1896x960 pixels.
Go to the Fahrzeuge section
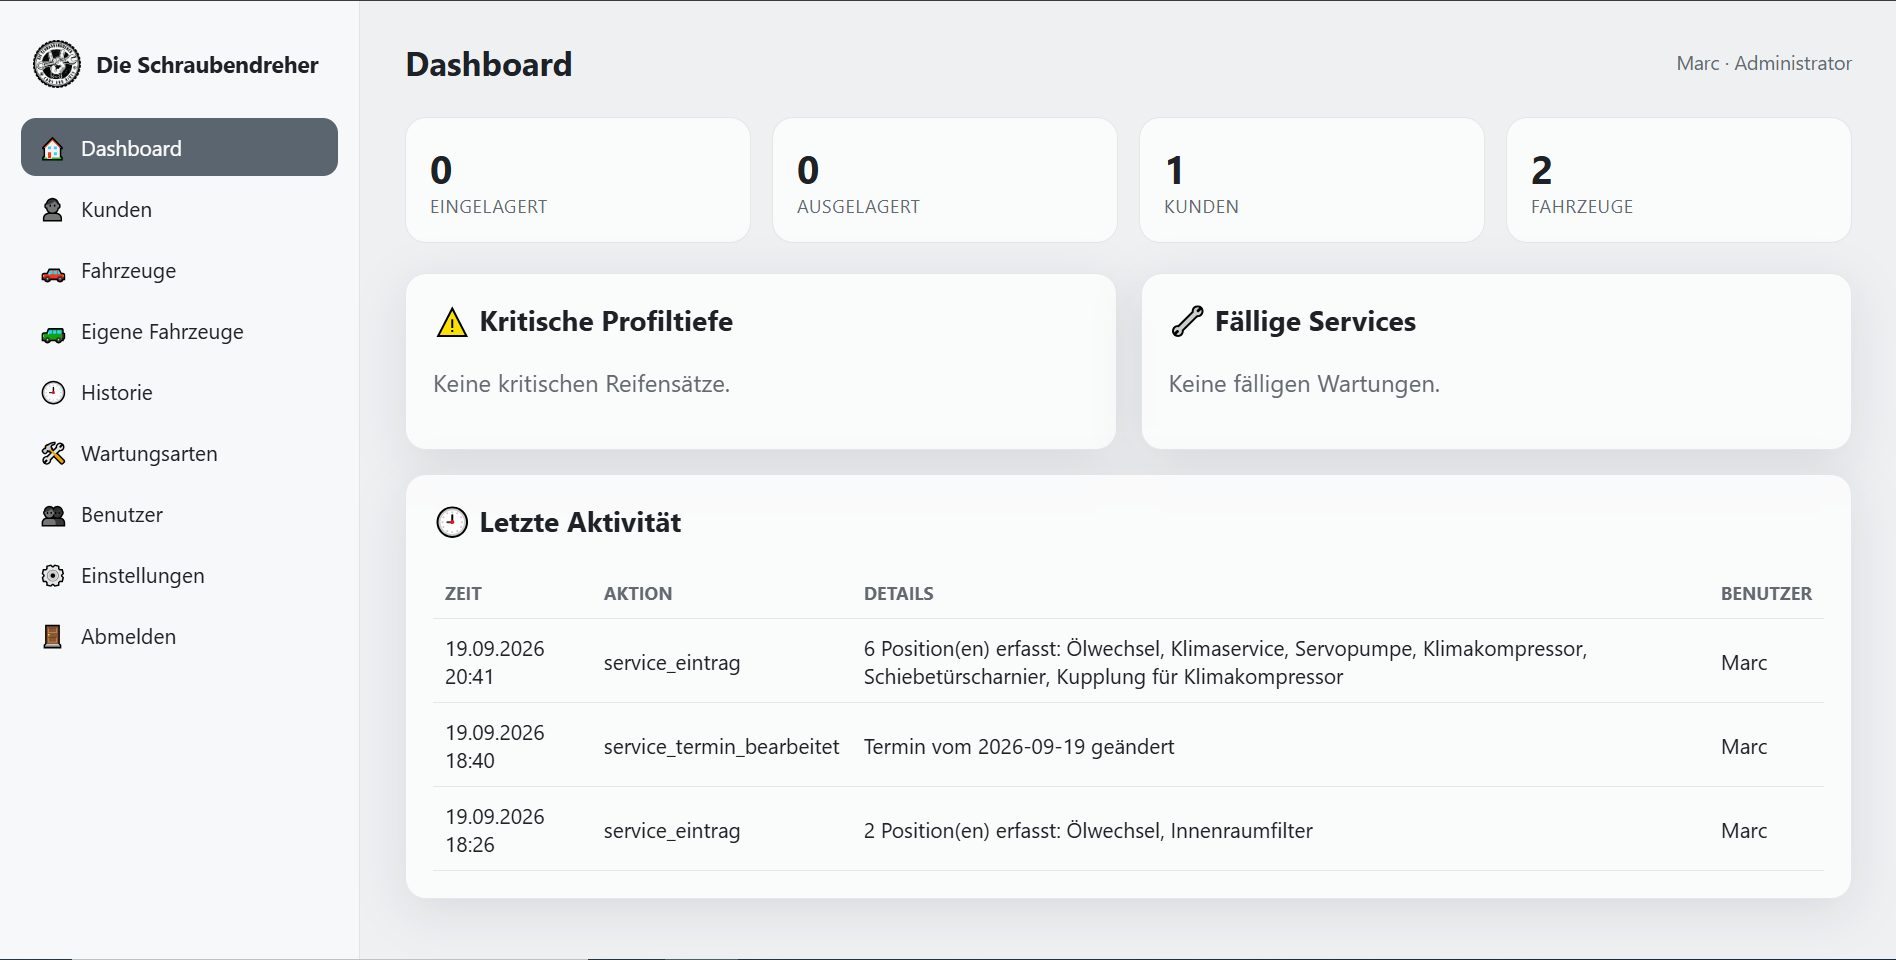coord(179,271)
